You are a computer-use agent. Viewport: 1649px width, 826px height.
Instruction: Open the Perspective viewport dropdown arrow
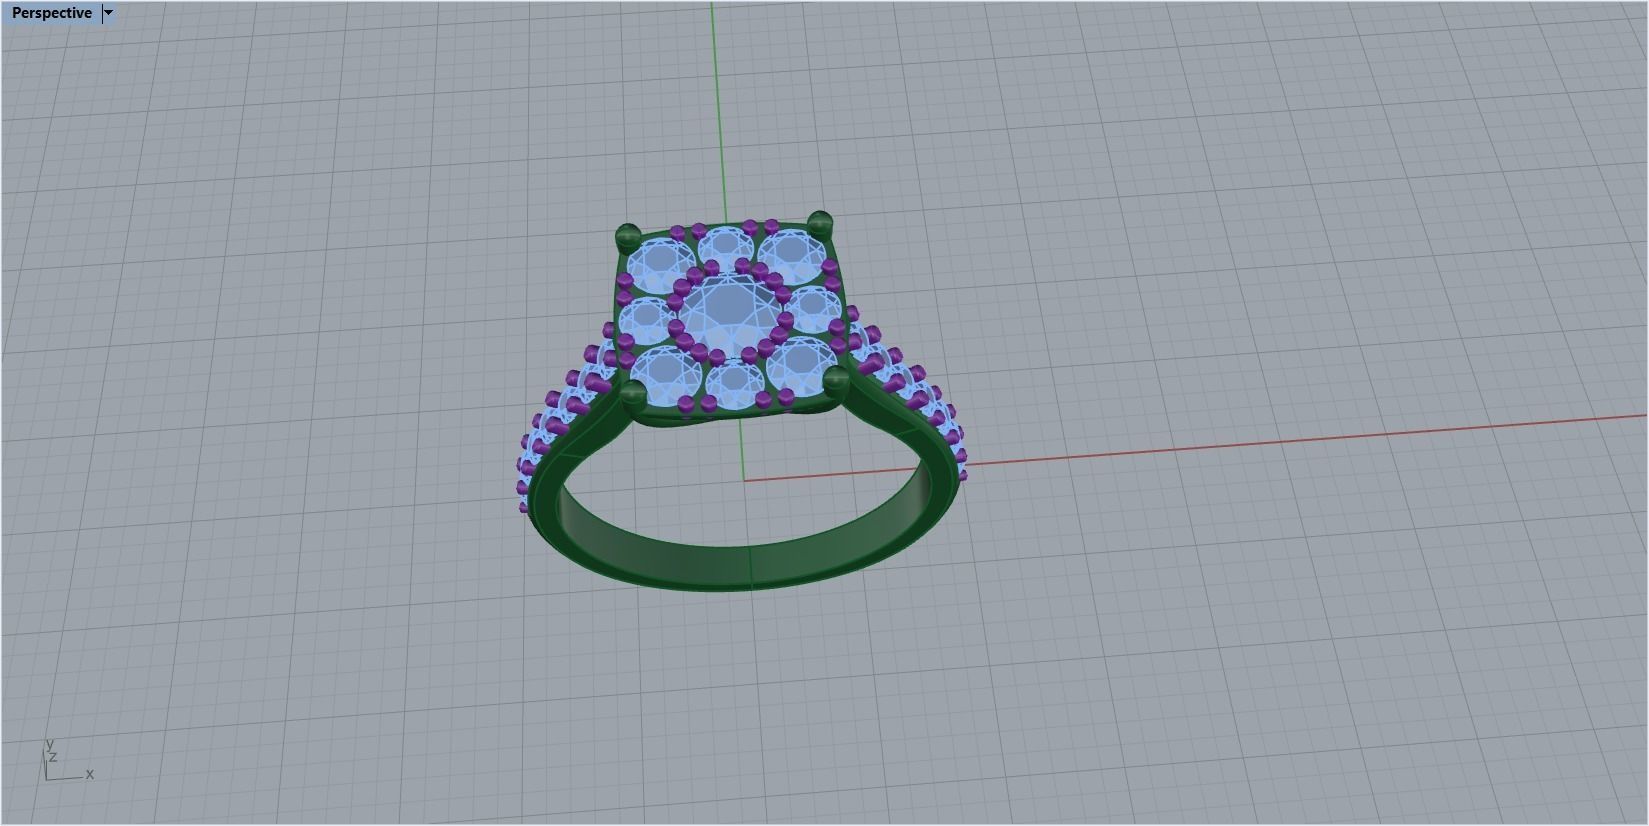[x=109, y=13]
